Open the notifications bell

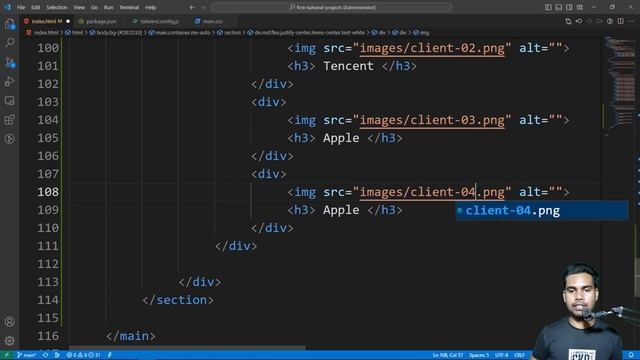pyautogui.click(x=631, y=355)
